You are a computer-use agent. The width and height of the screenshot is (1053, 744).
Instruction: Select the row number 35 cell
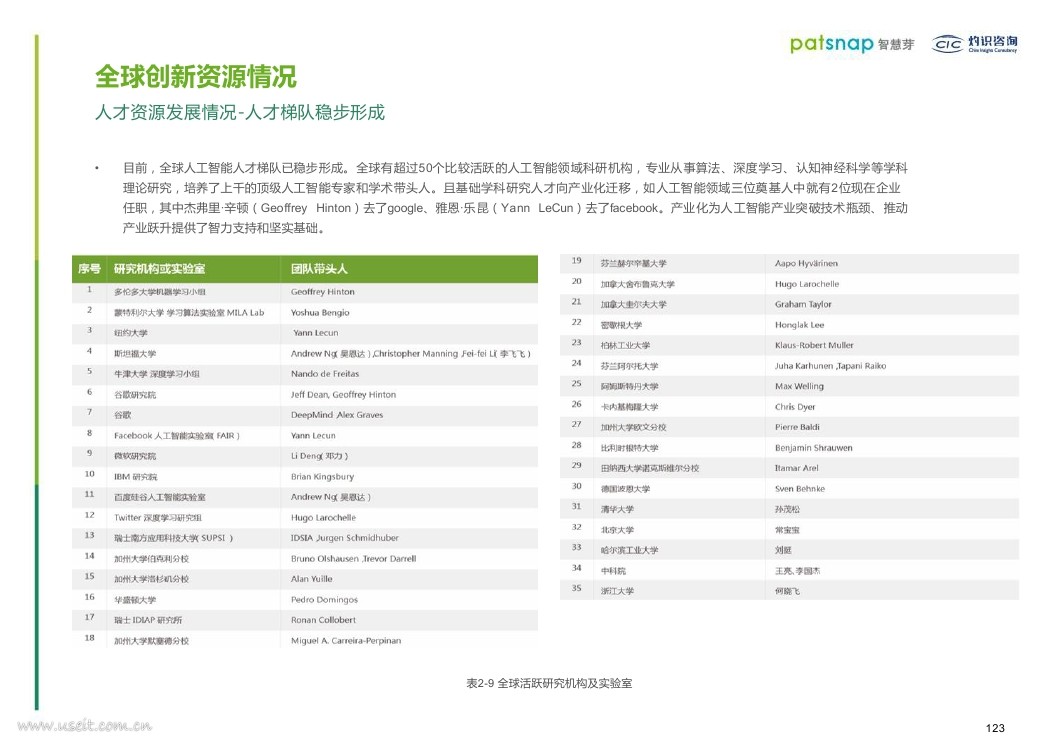point(576,588)
